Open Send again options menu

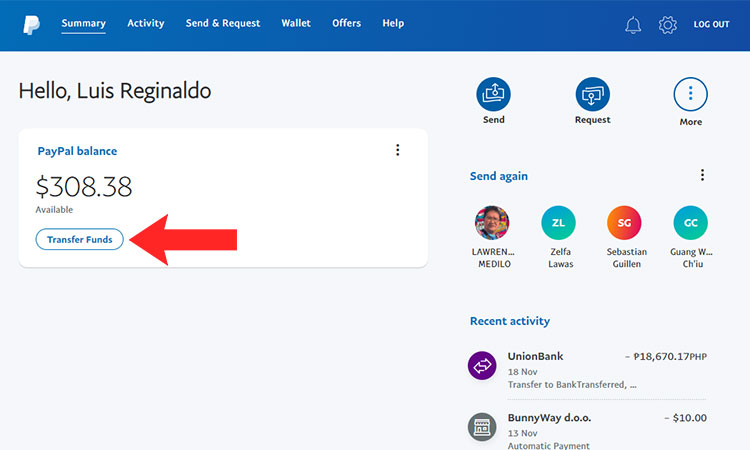pyautogui.click(x=702, y=175)
